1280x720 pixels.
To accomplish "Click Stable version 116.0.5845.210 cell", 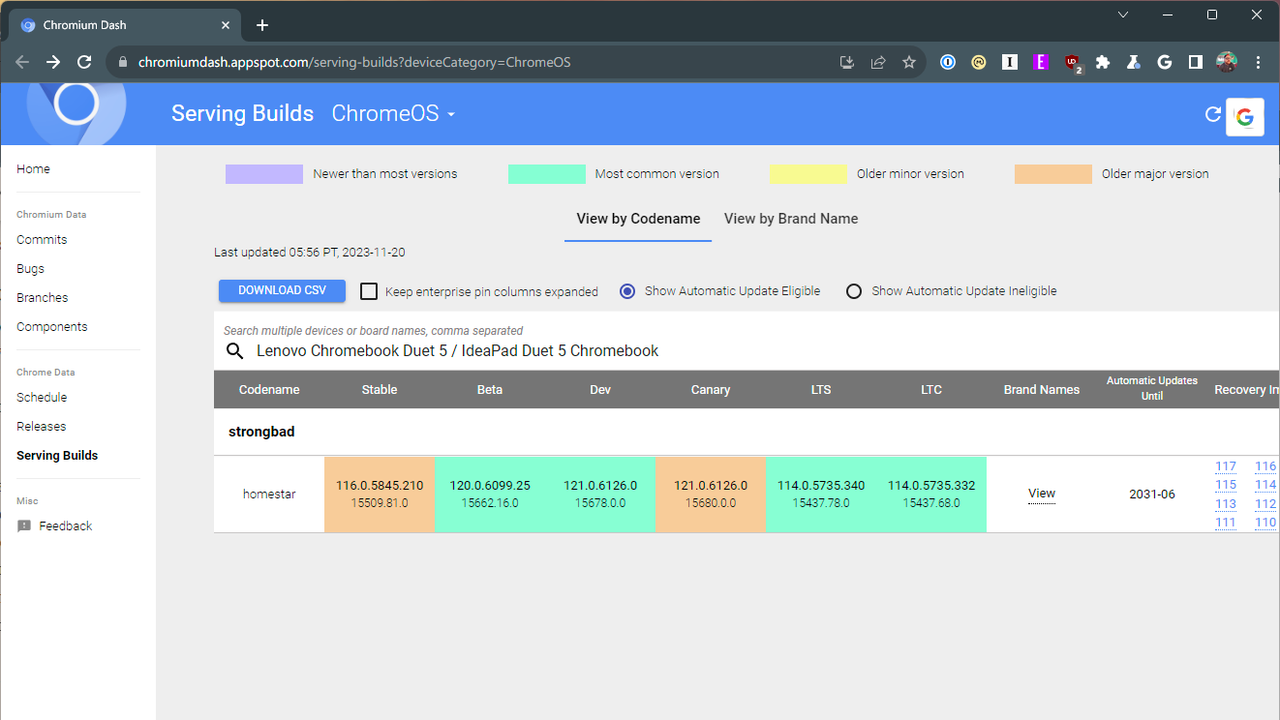I will (380, 494).
